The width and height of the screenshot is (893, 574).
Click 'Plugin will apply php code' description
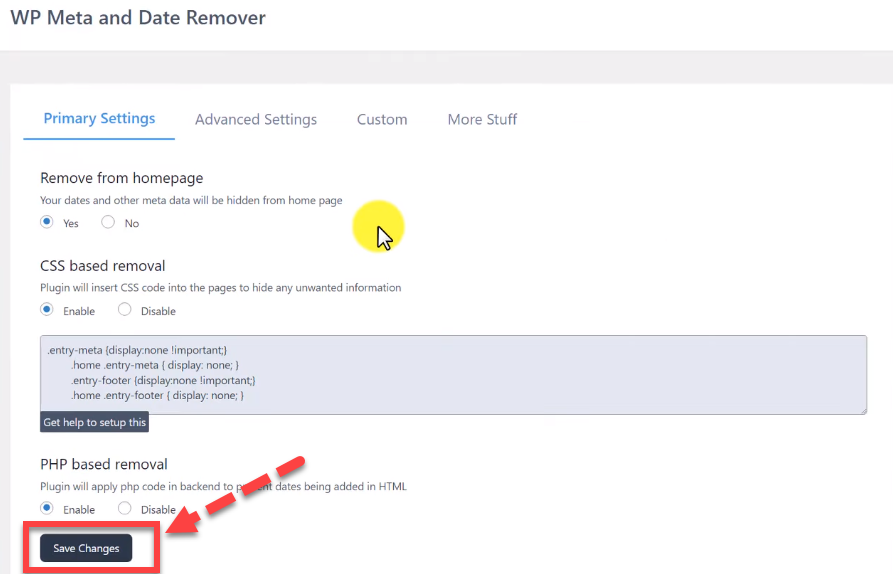pos(223,487)
